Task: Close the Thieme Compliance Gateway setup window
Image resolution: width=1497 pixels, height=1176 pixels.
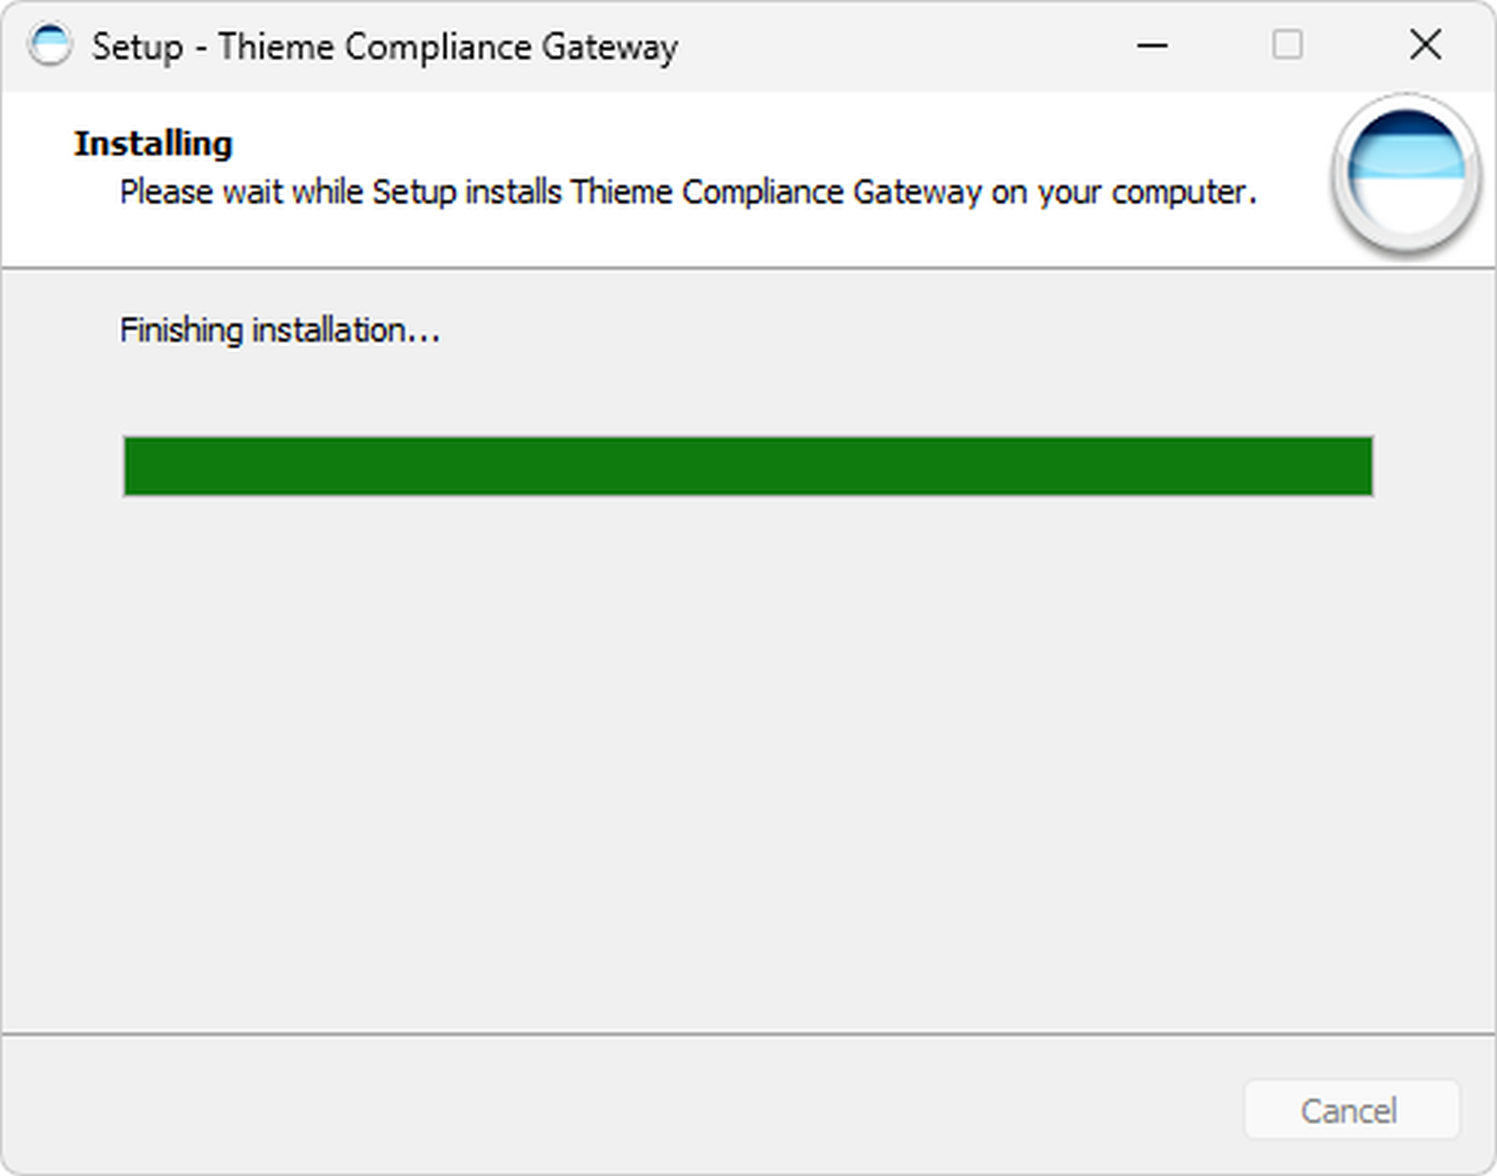Action: click(x=1425, y=45)
